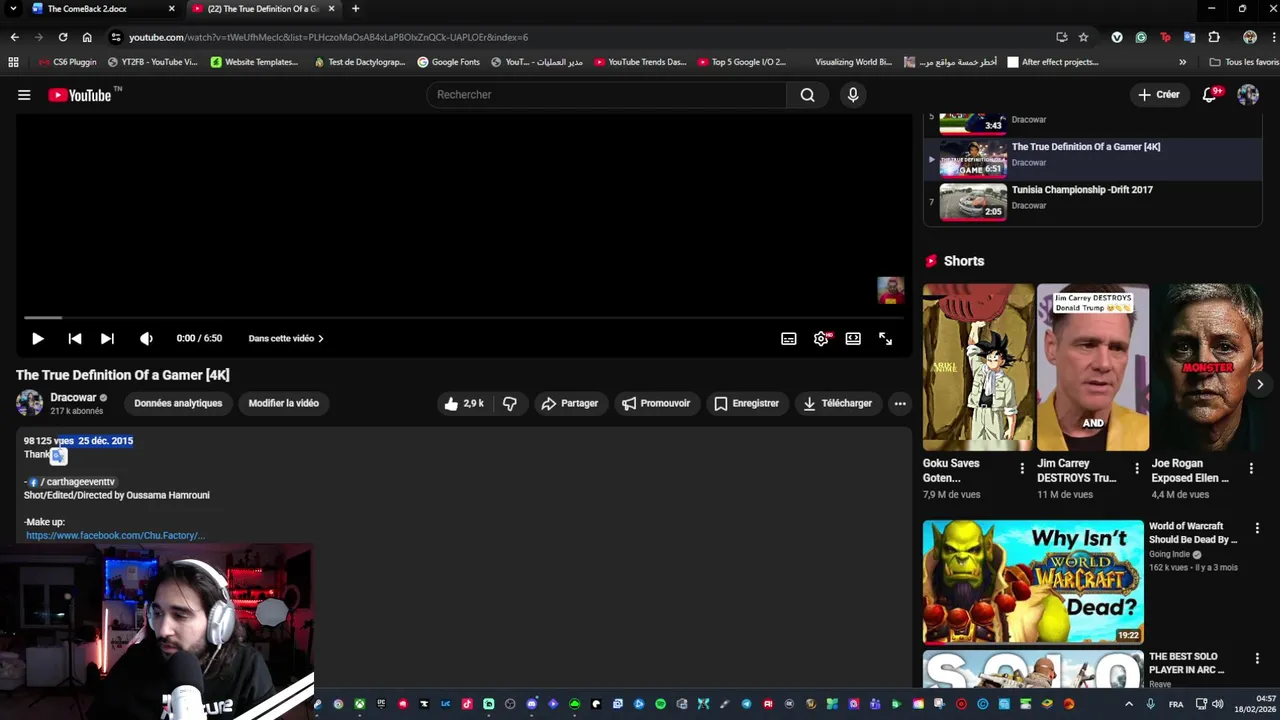Skip to previous video in playlist
This screenshot has width=1280, height=720.
74,339
